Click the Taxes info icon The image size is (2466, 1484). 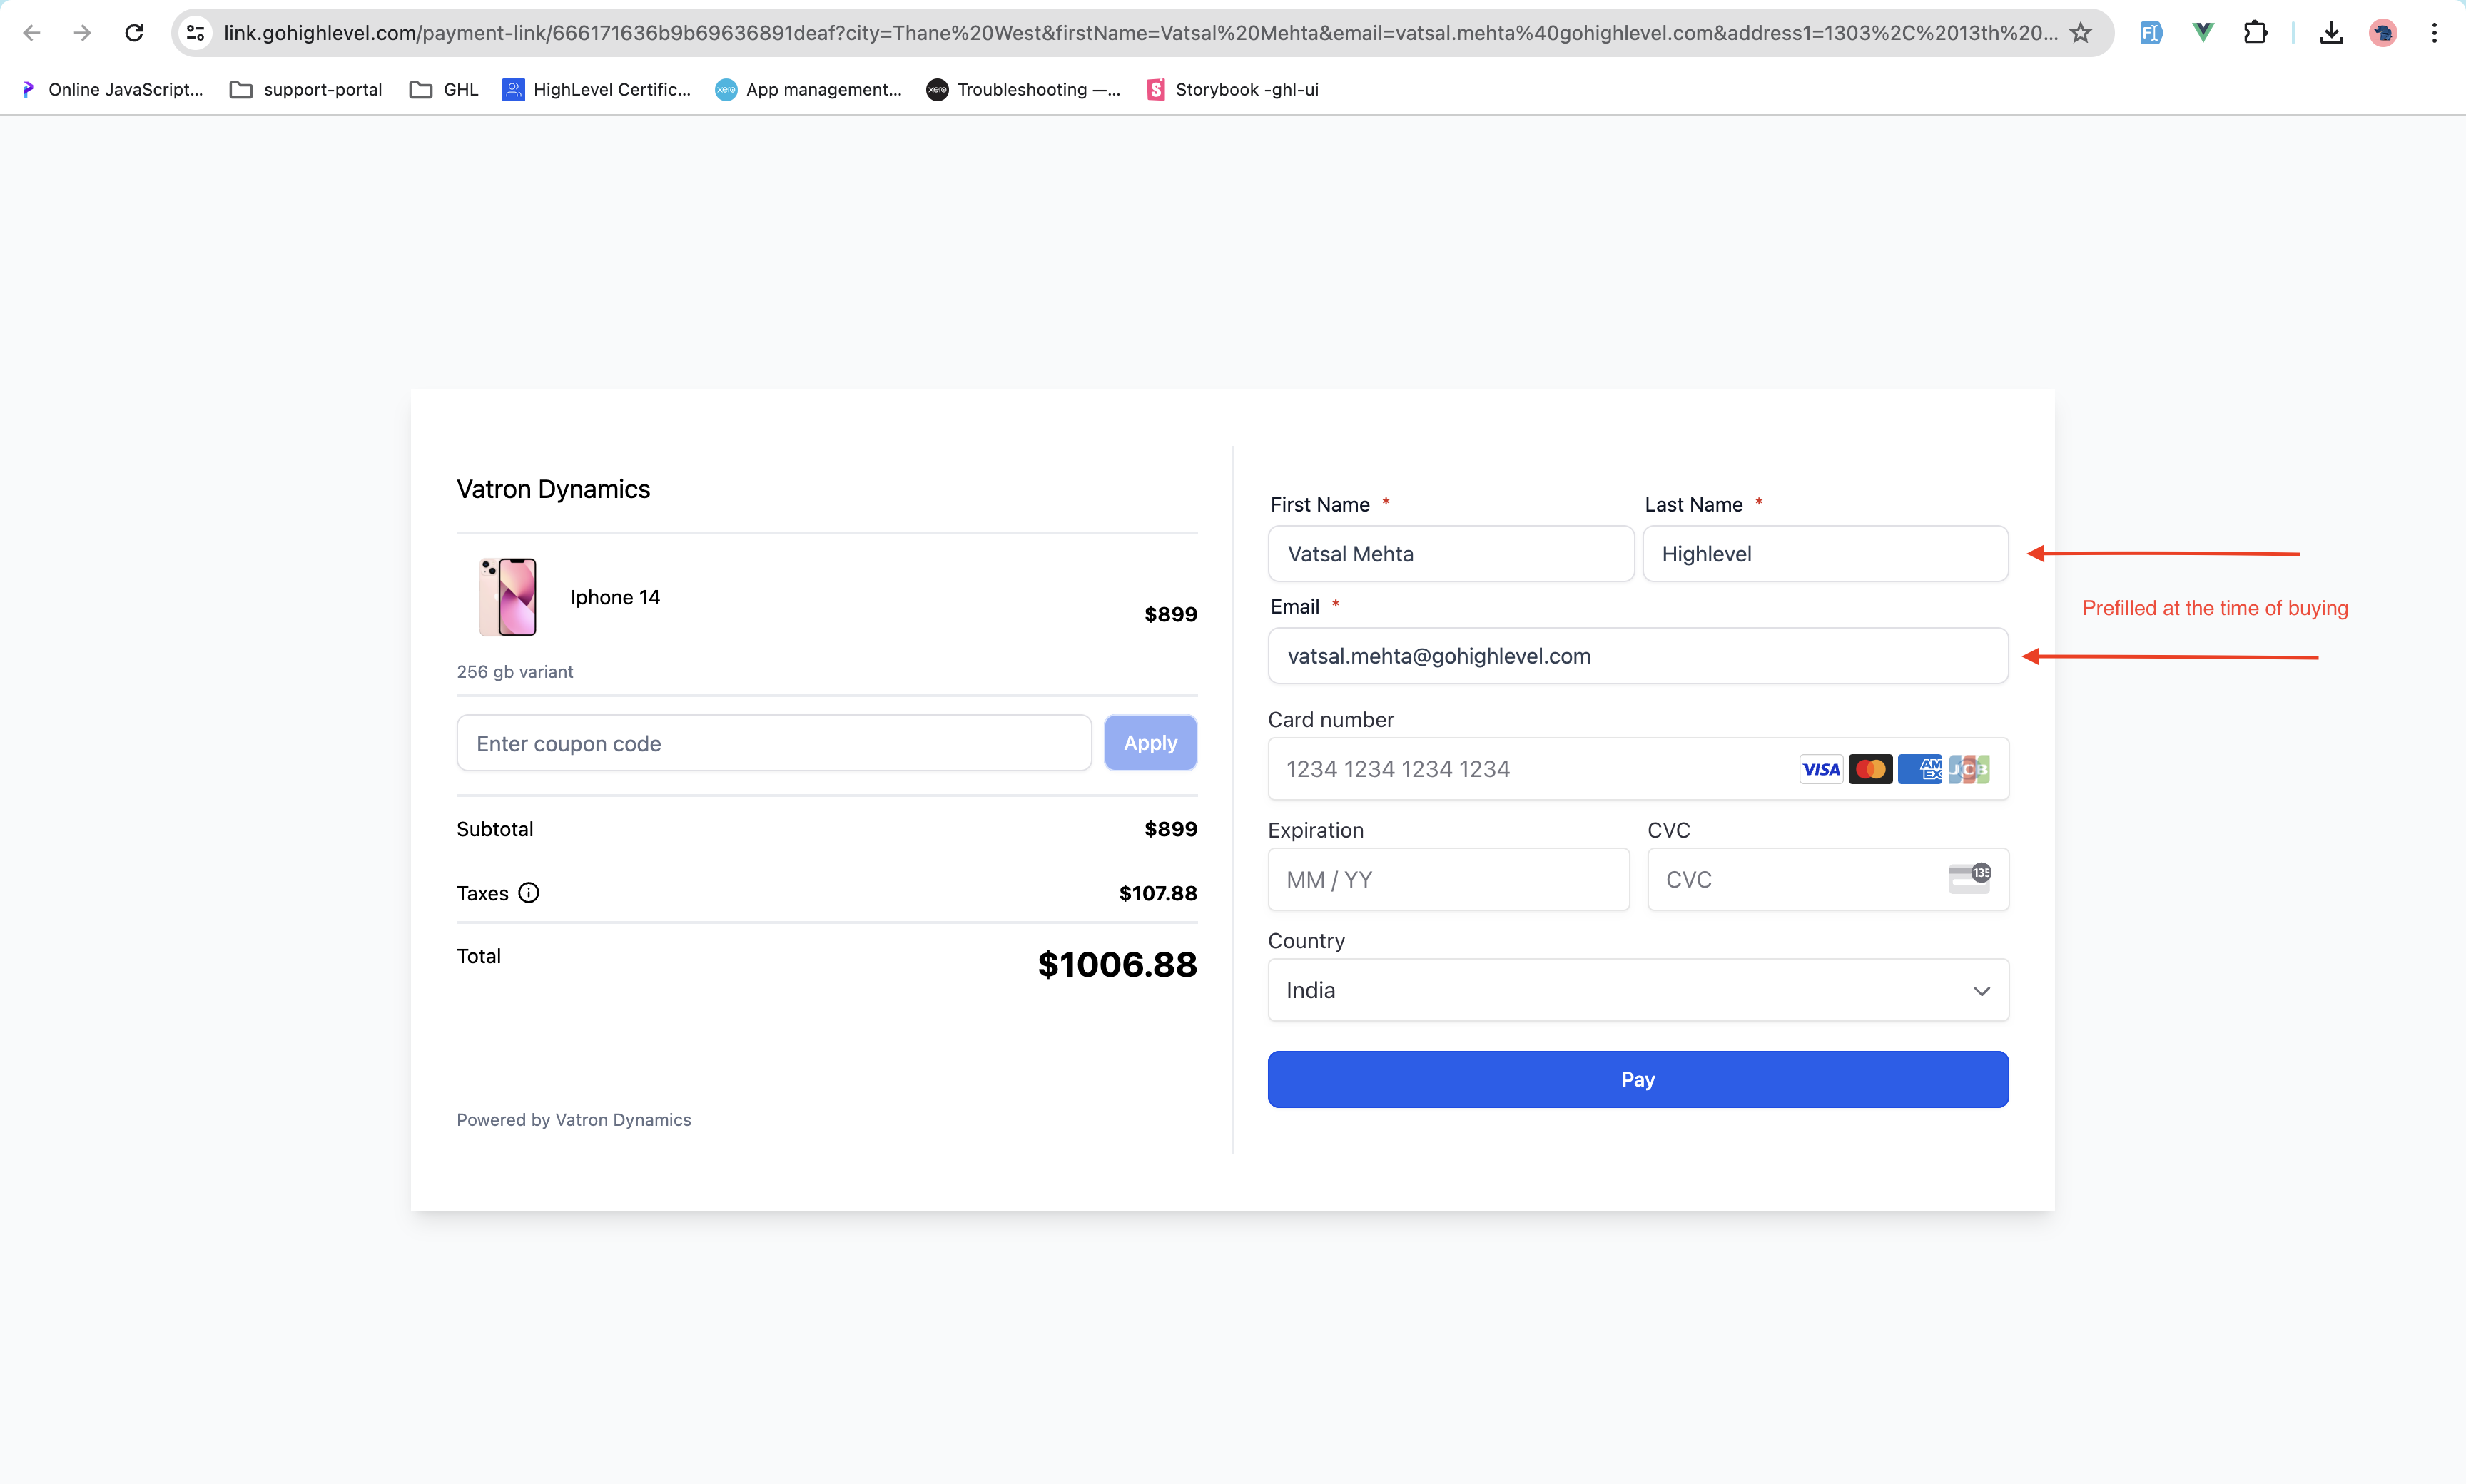(x=529, y=893)
